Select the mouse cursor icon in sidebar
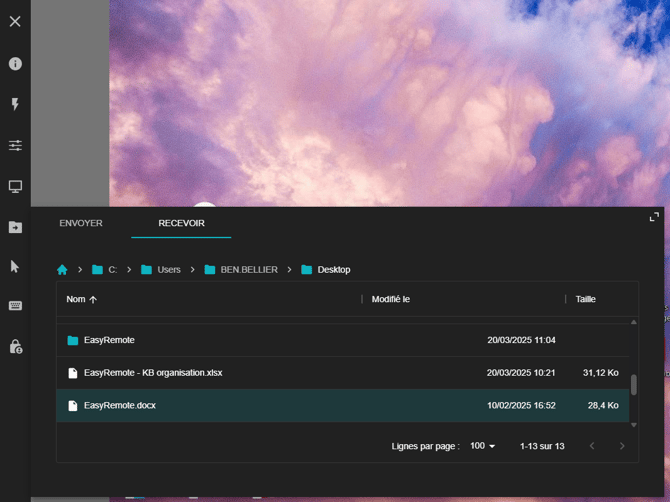670x502 pixels. (15, 267)
